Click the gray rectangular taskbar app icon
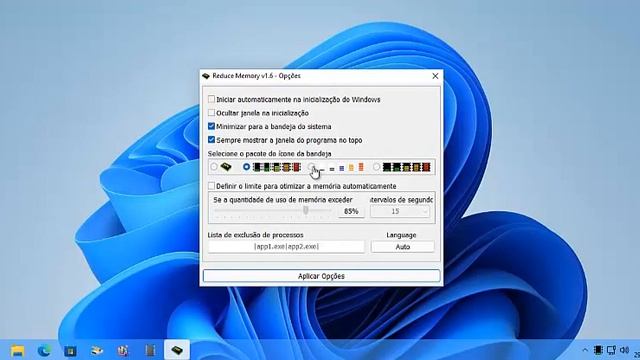Screen dimensions: 640x360 (150, 351)
